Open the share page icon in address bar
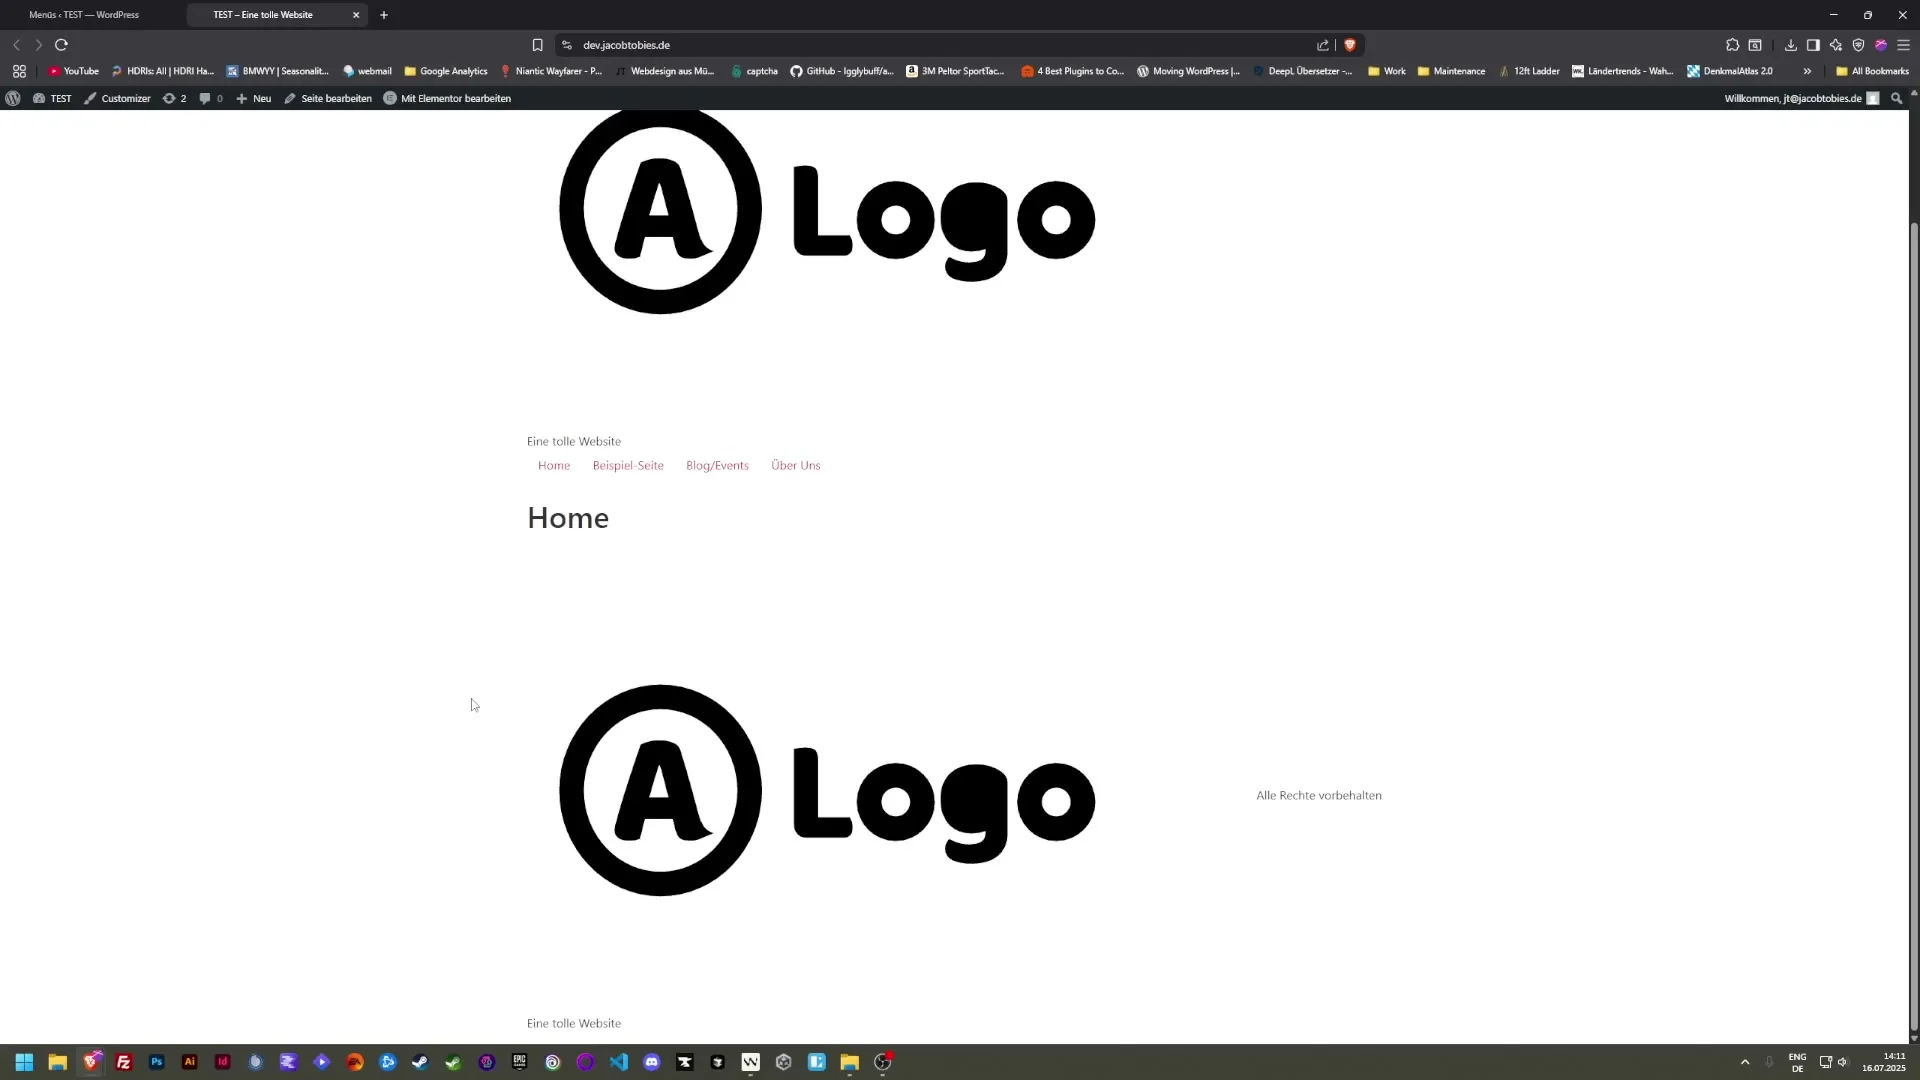Image resolution: width=1920 pixels, height=1080 pixels. pos(1323,45)
